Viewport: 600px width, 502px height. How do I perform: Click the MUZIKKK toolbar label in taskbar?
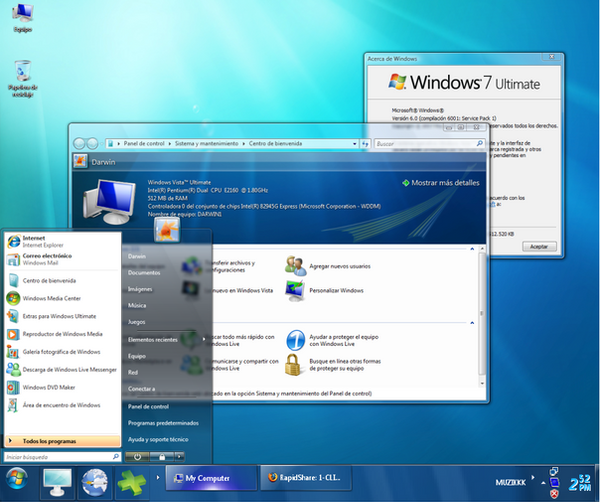click(510, 482)
